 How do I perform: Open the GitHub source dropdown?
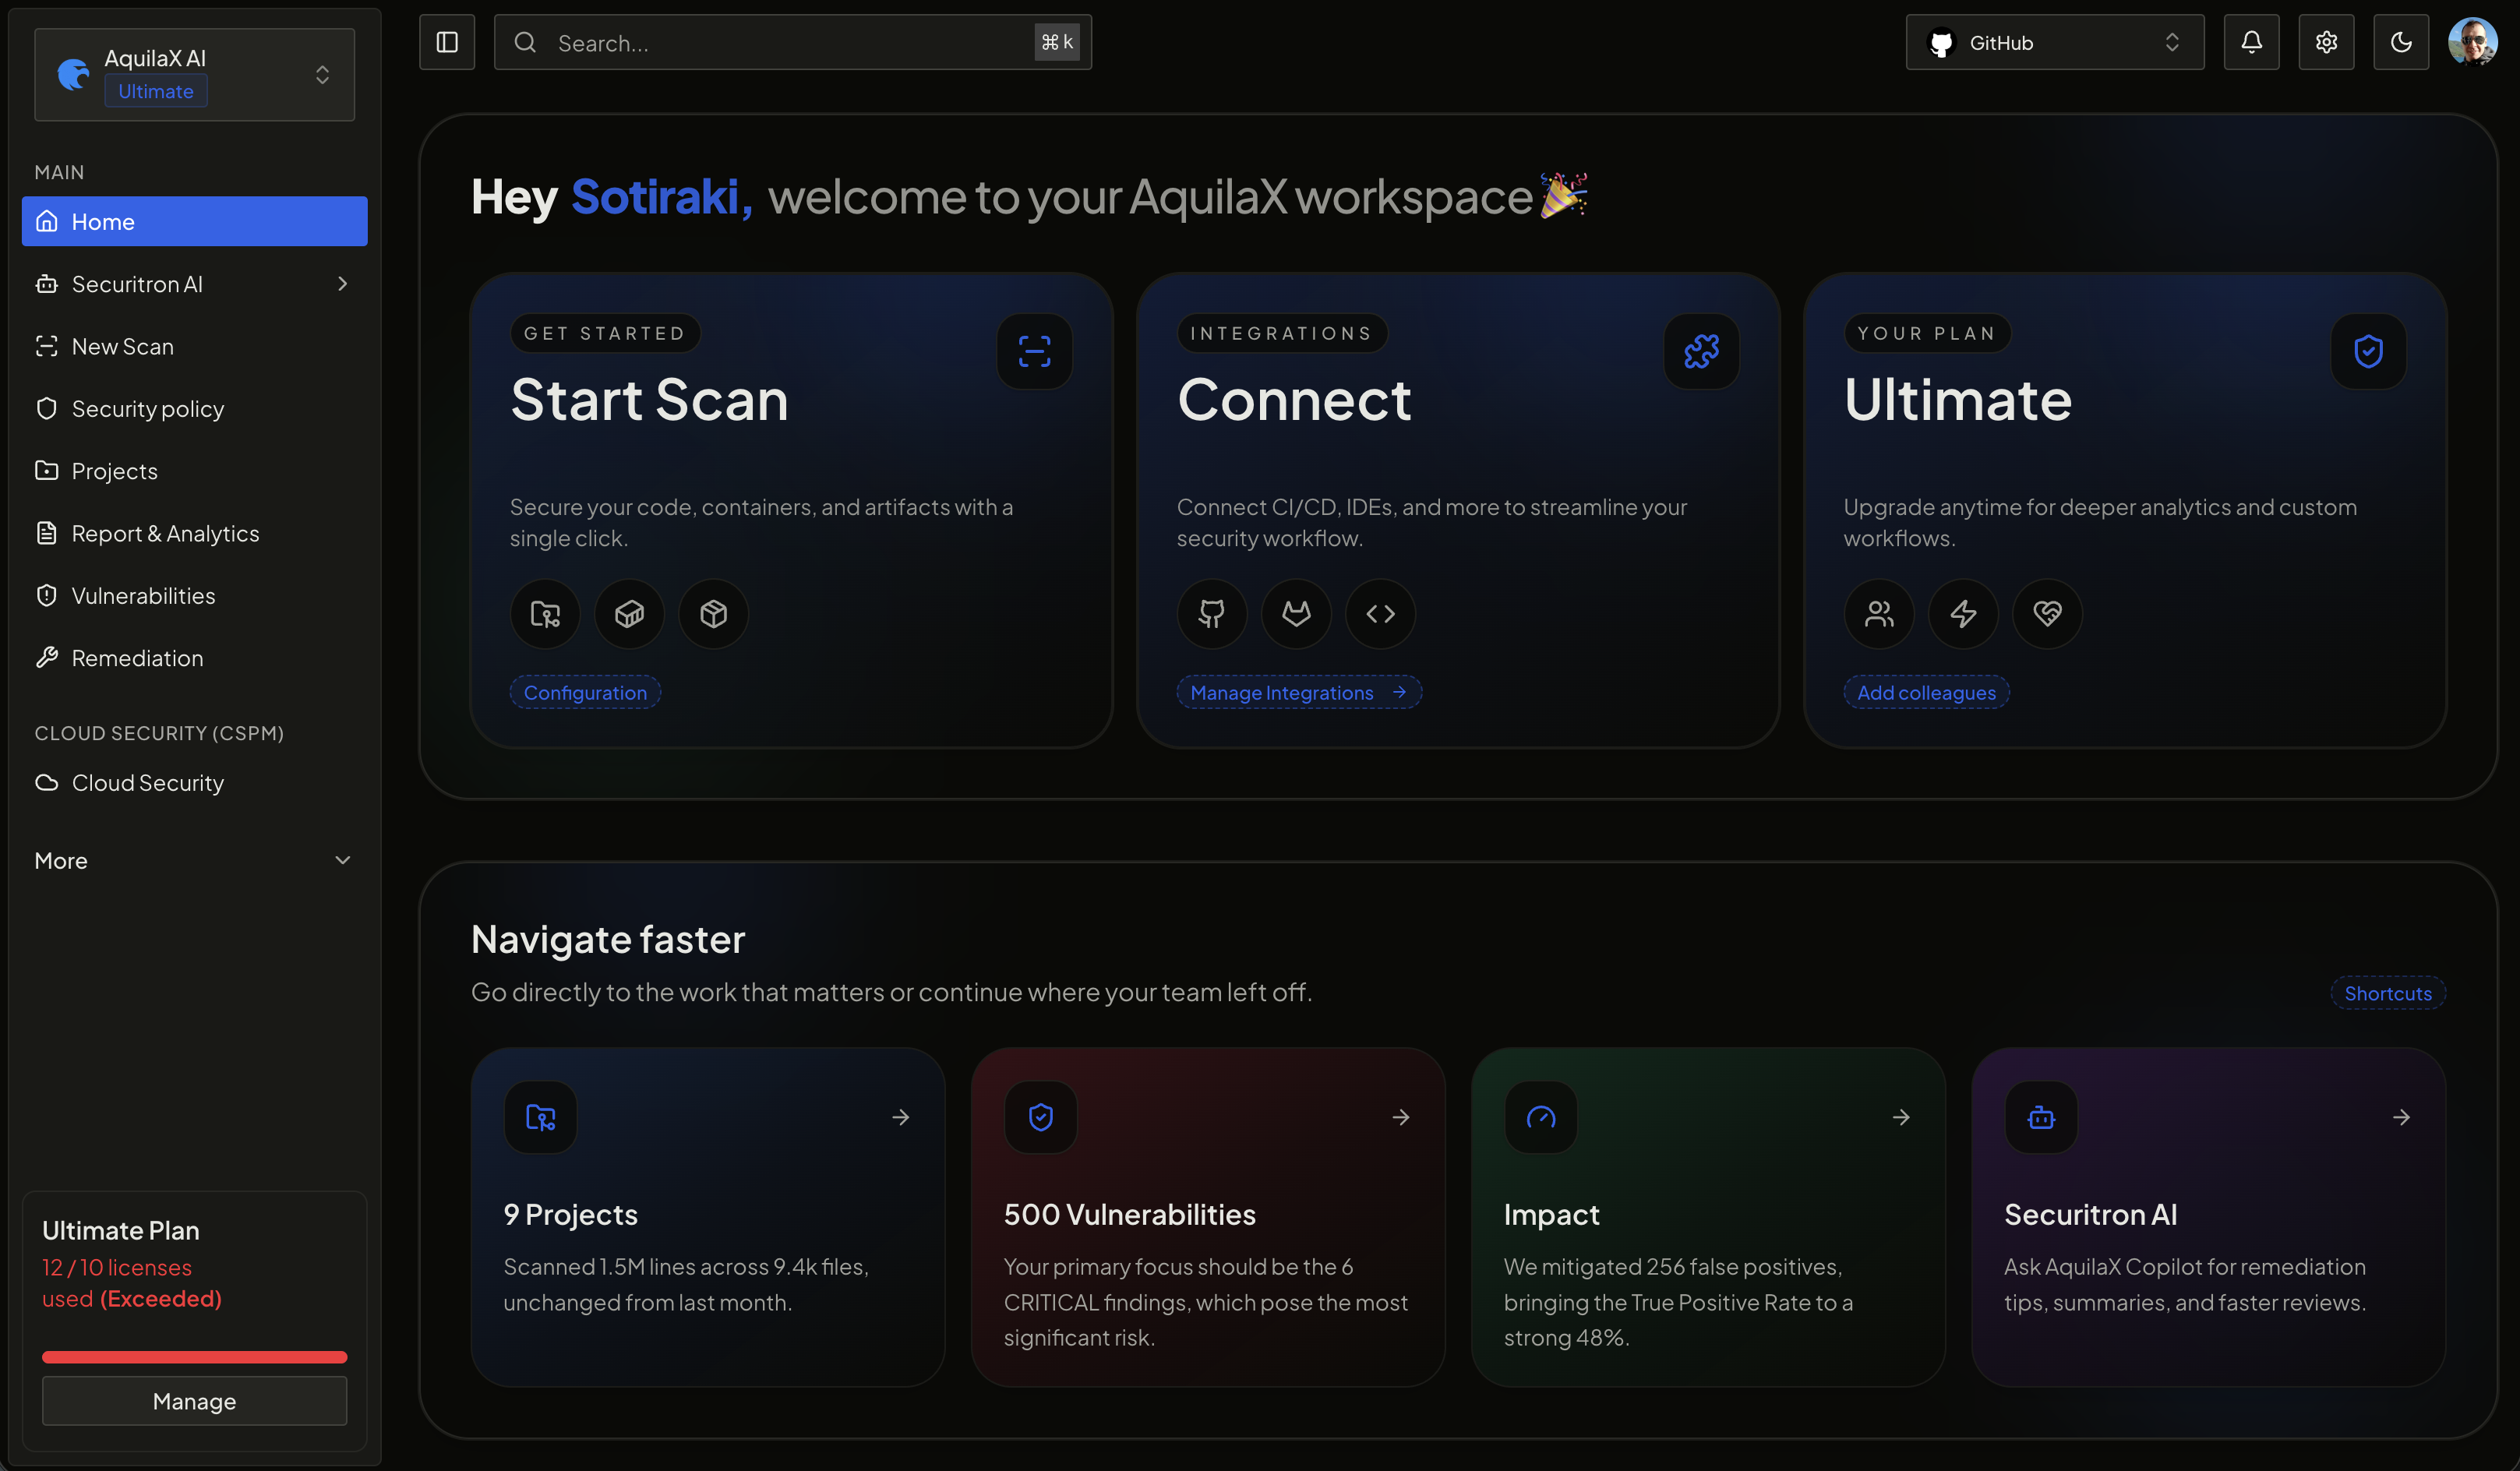tap(2054, 42)
